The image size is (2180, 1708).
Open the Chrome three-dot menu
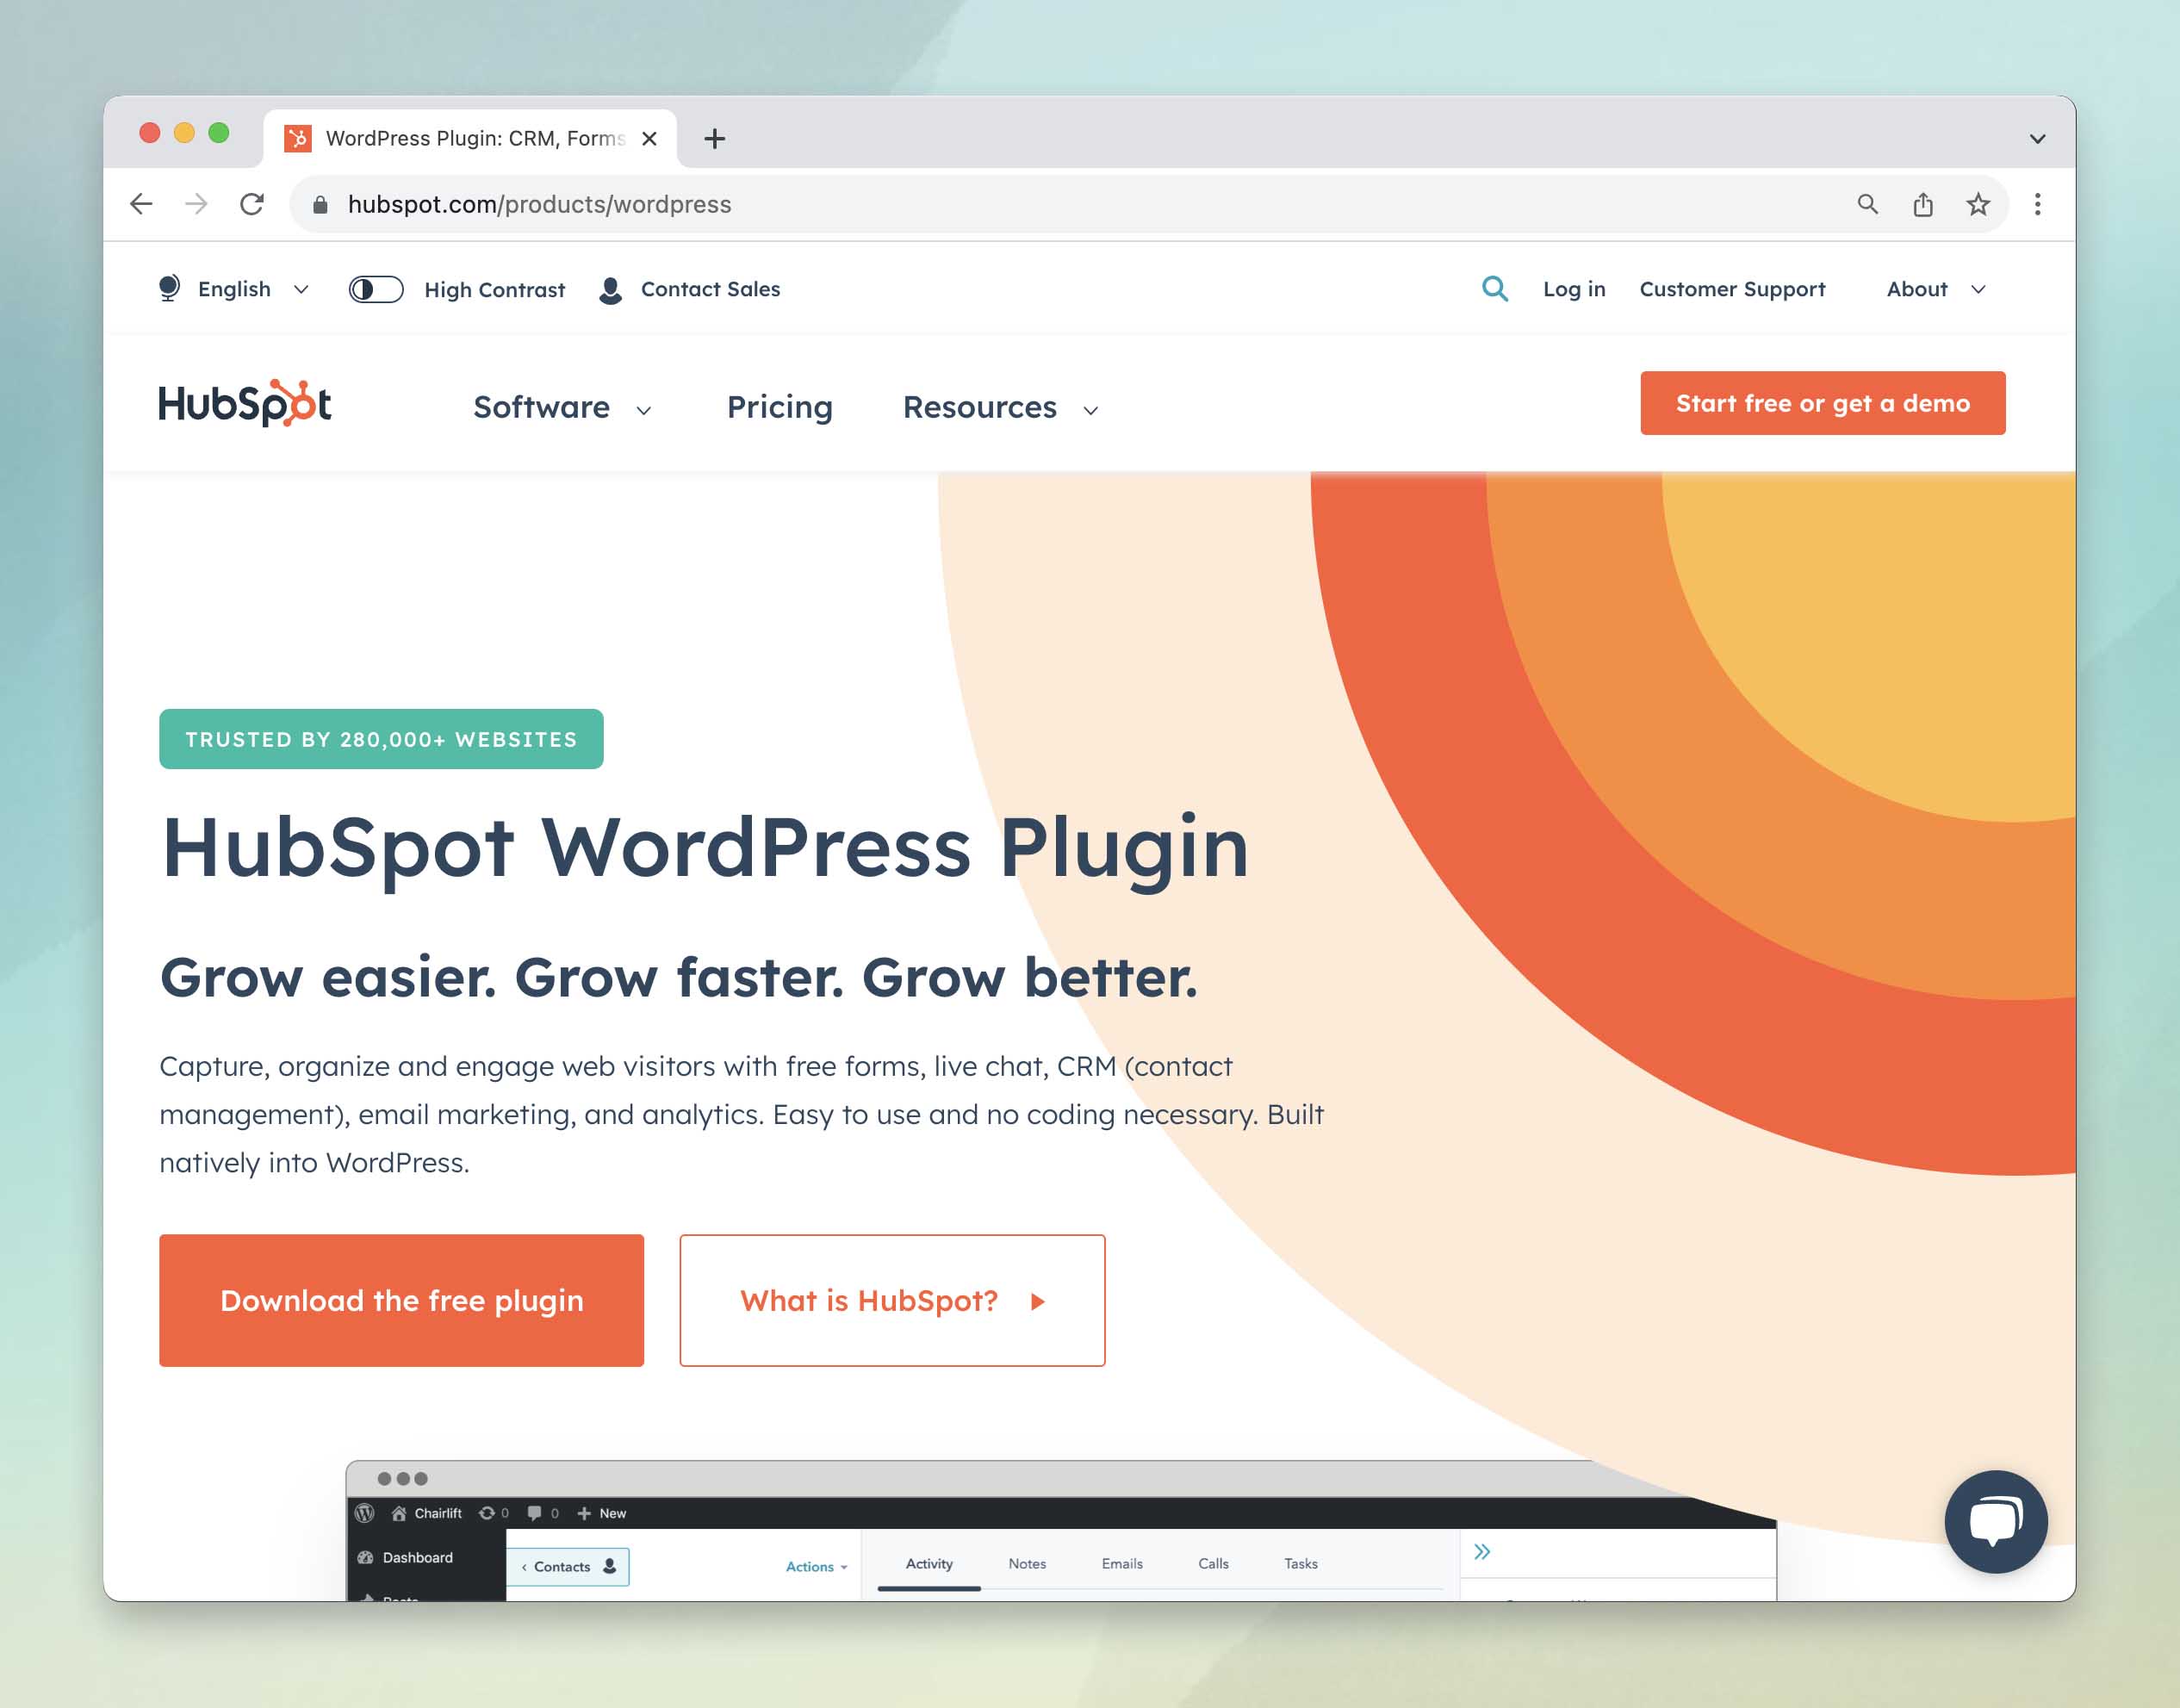click(2037, 204)
